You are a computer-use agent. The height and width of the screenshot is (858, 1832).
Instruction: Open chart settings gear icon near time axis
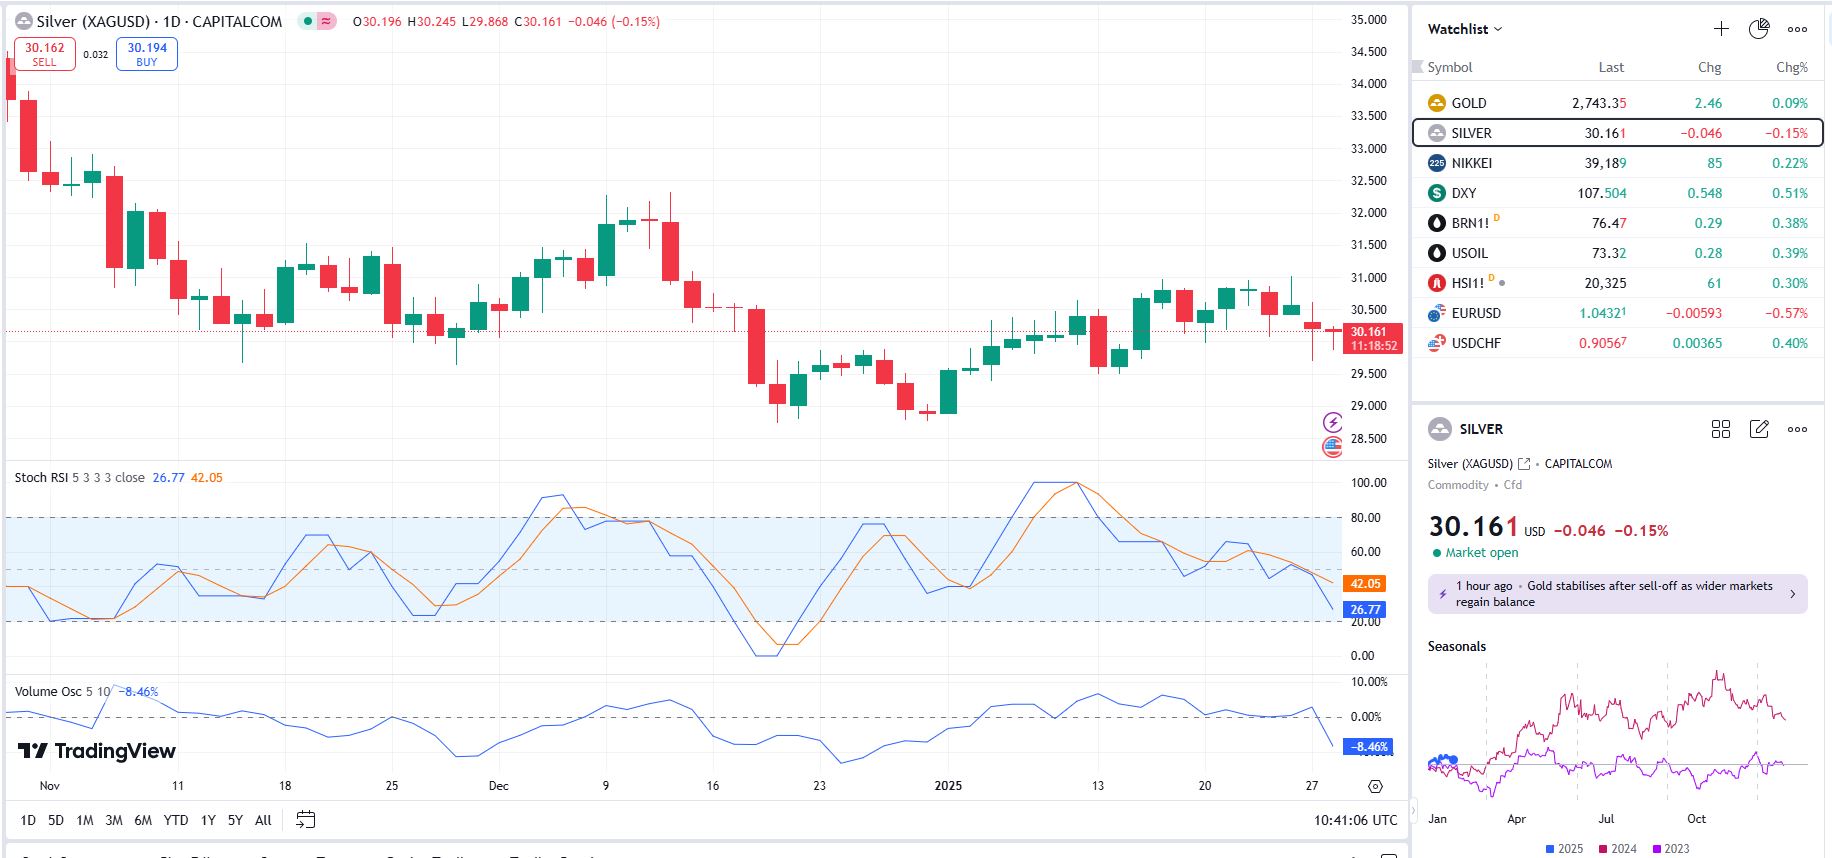(1375, 786)
